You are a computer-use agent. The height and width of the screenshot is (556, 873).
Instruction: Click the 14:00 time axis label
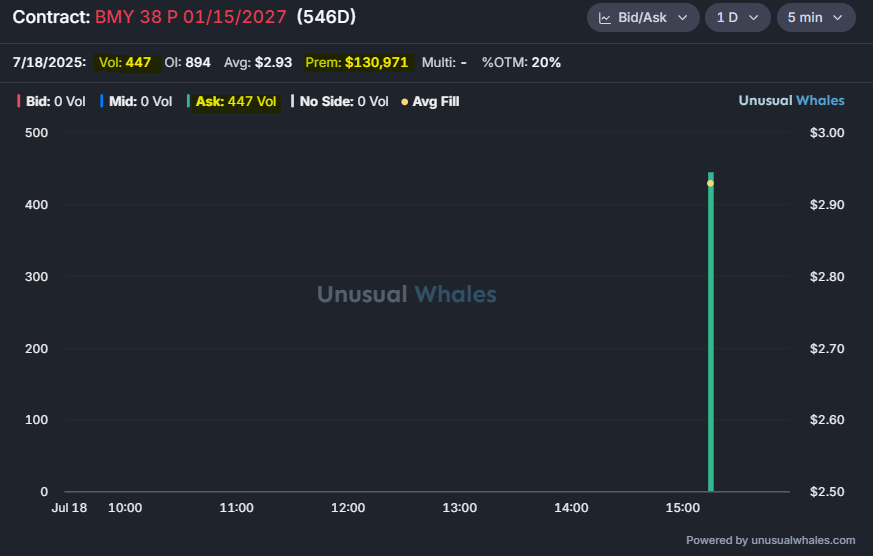tap(571, 508)
